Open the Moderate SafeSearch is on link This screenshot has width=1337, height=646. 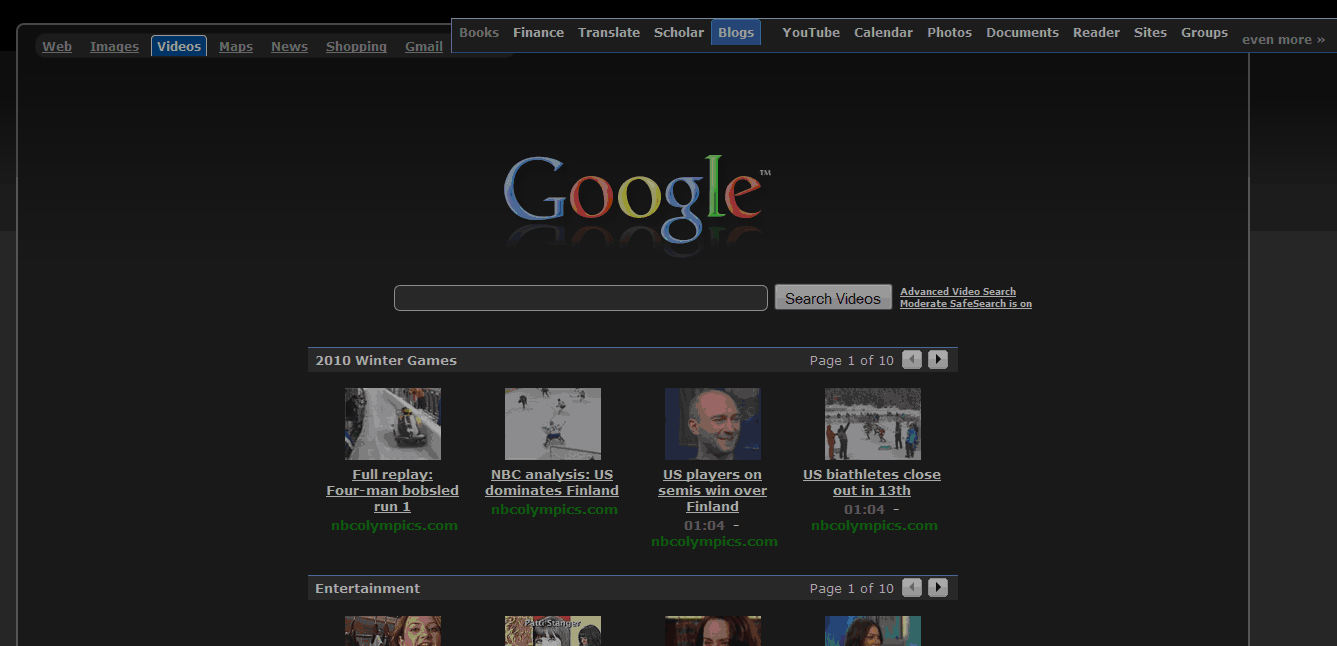coord(966,304)
